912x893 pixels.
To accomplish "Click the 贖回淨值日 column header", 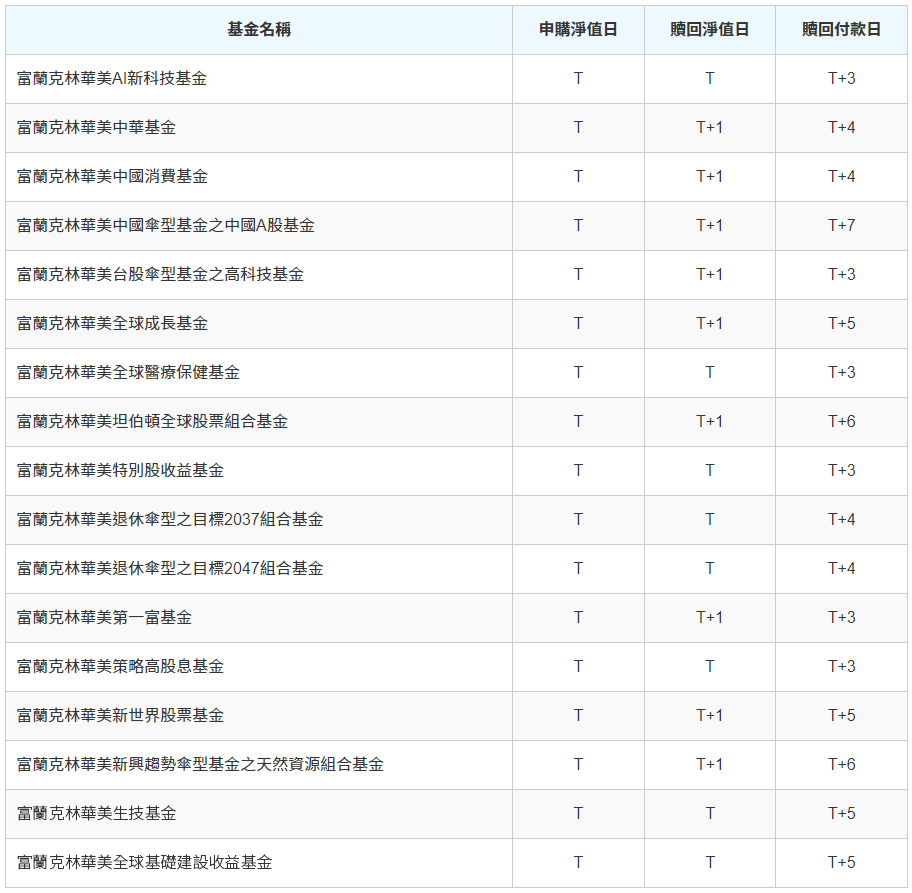I will pyautogui.click(x=710, y=29).
